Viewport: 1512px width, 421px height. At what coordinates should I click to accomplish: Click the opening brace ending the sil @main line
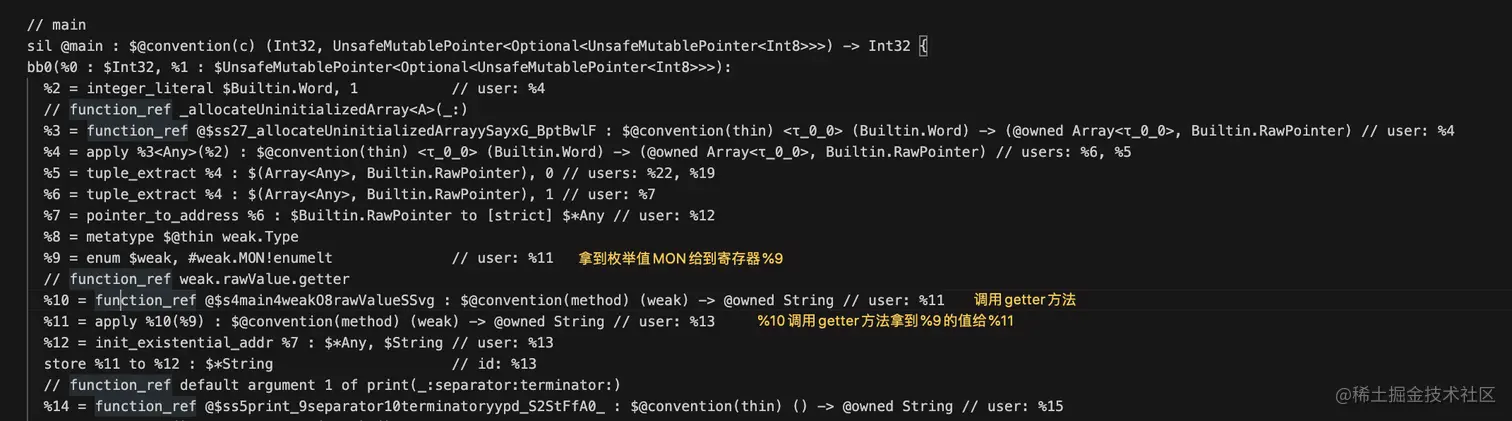pos(922,46)
